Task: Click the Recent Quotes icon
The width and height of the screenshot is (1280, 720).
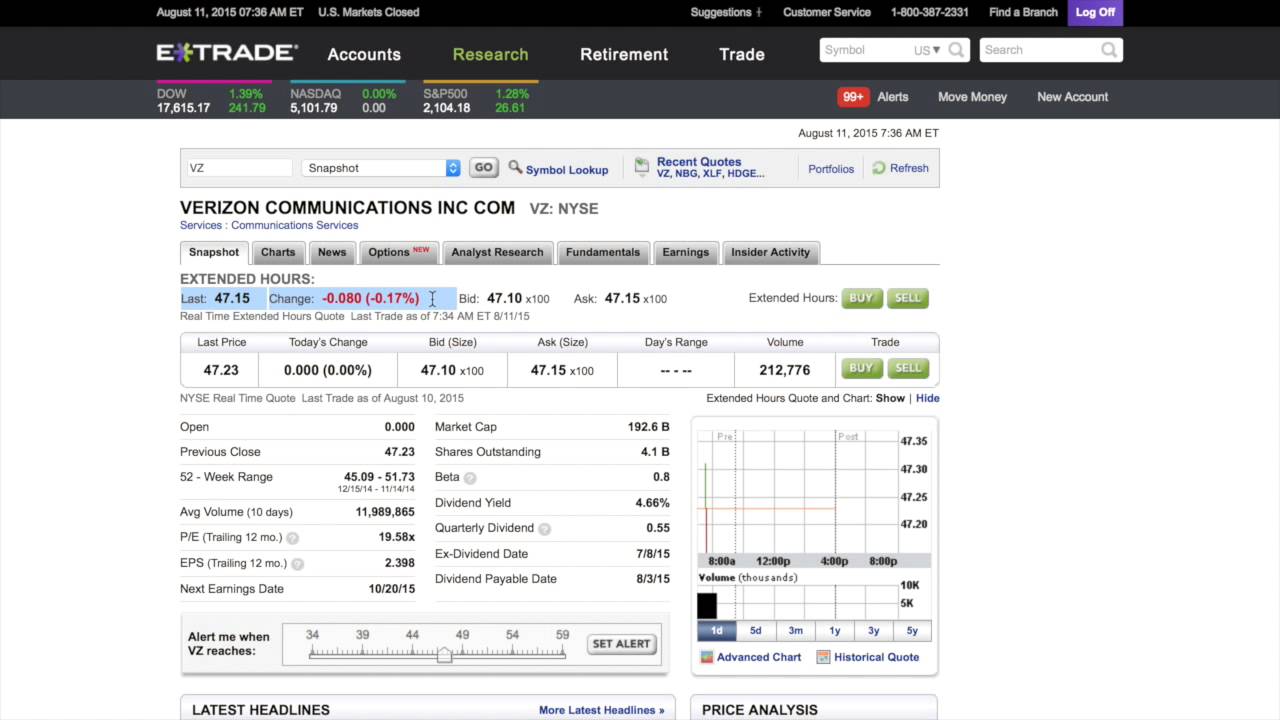Action: [642, 167]
